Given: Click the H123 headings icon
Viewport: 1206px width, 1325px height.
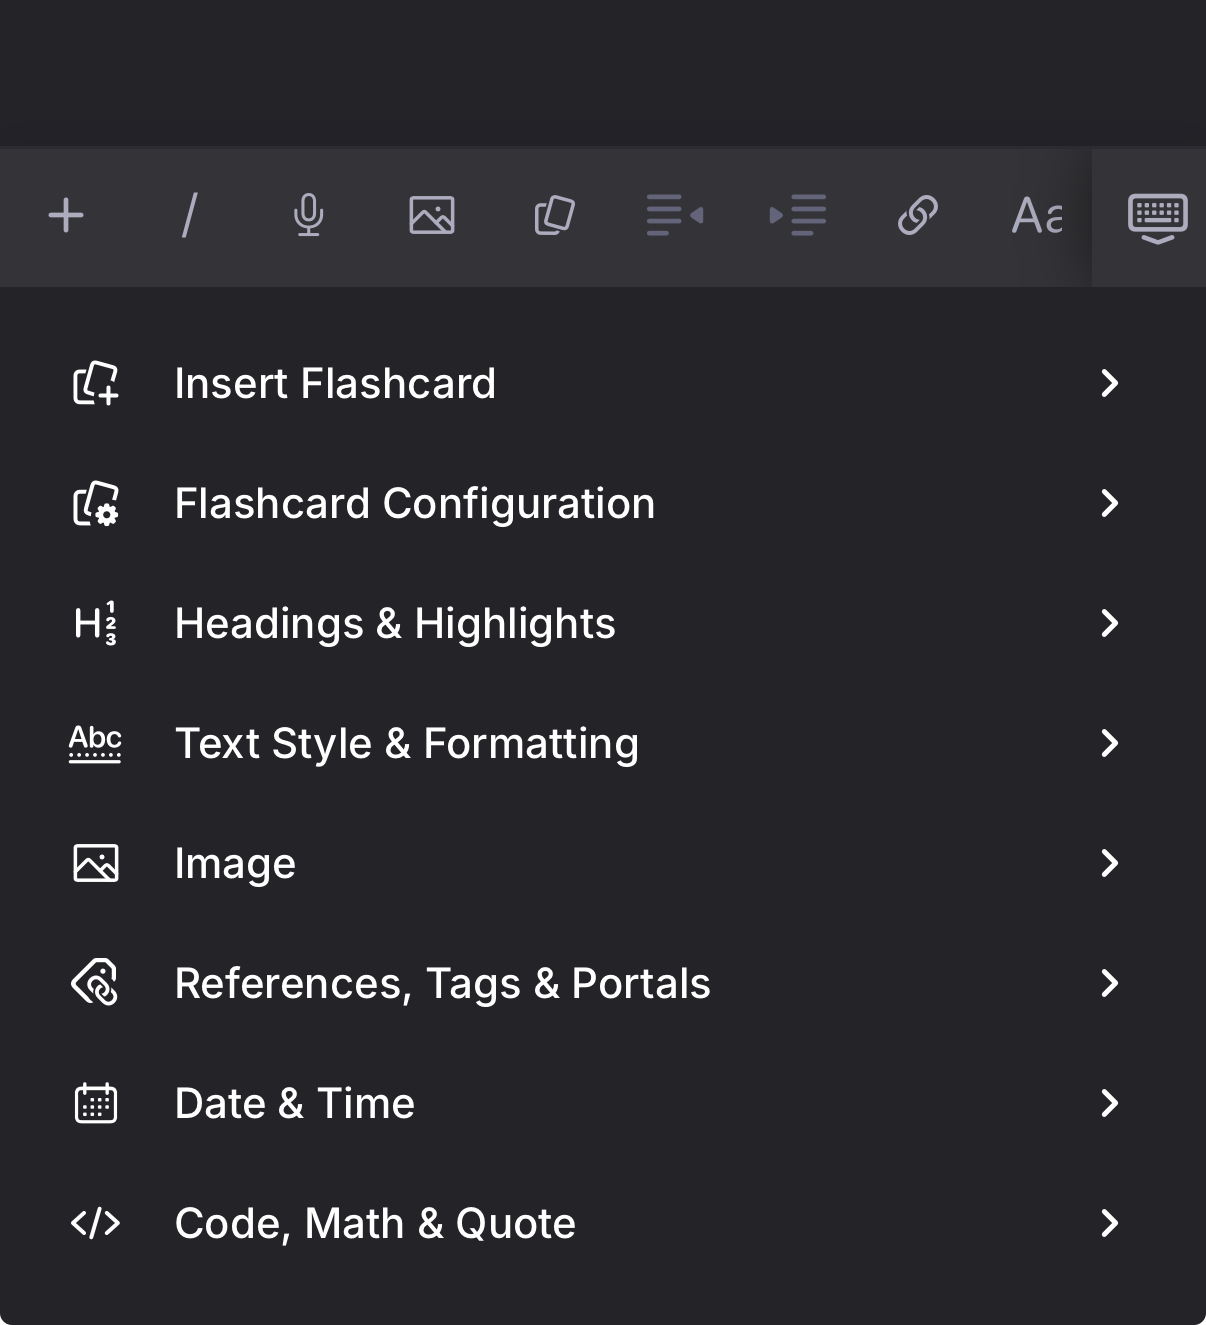Looking at the screenshot, I should [96, 624].
